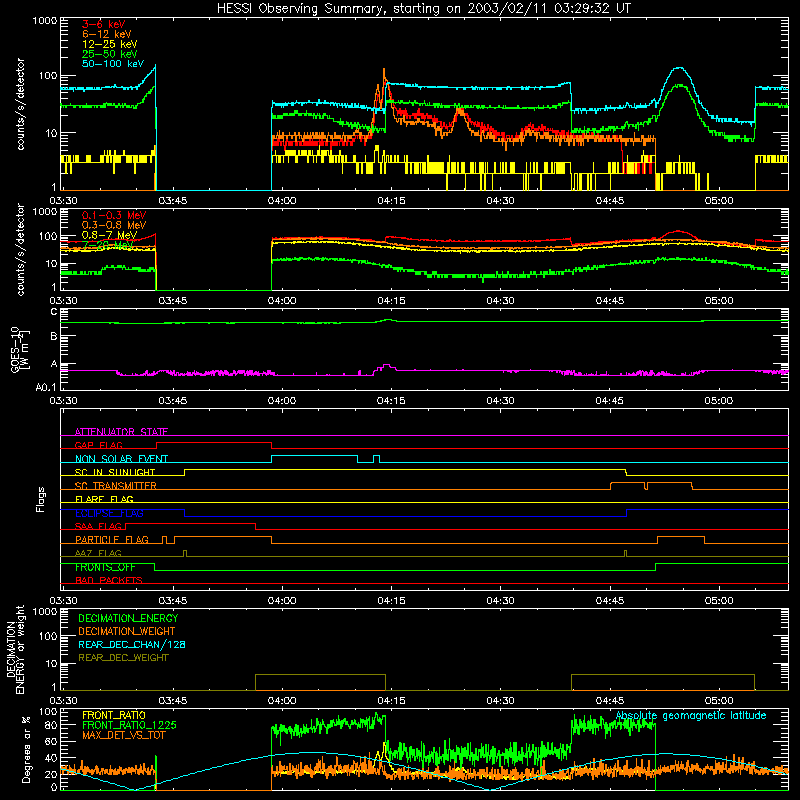This screenshot has height=800, width=800.
Task: Click the NON_SOLAR_EVENT step-up near 04:00
Action: pos(271,459)
